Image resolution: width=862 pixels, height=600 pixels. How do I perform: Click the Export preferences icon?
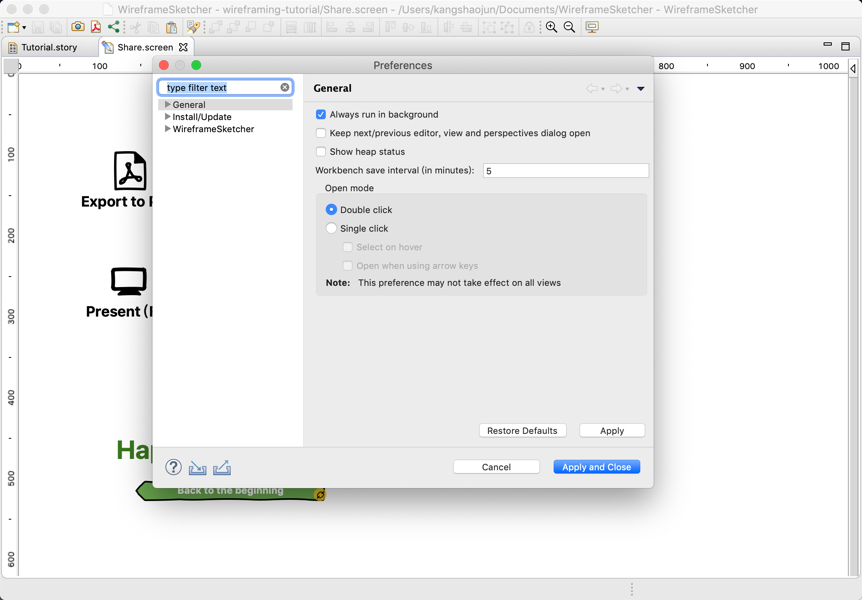click(x=222, y=467)
